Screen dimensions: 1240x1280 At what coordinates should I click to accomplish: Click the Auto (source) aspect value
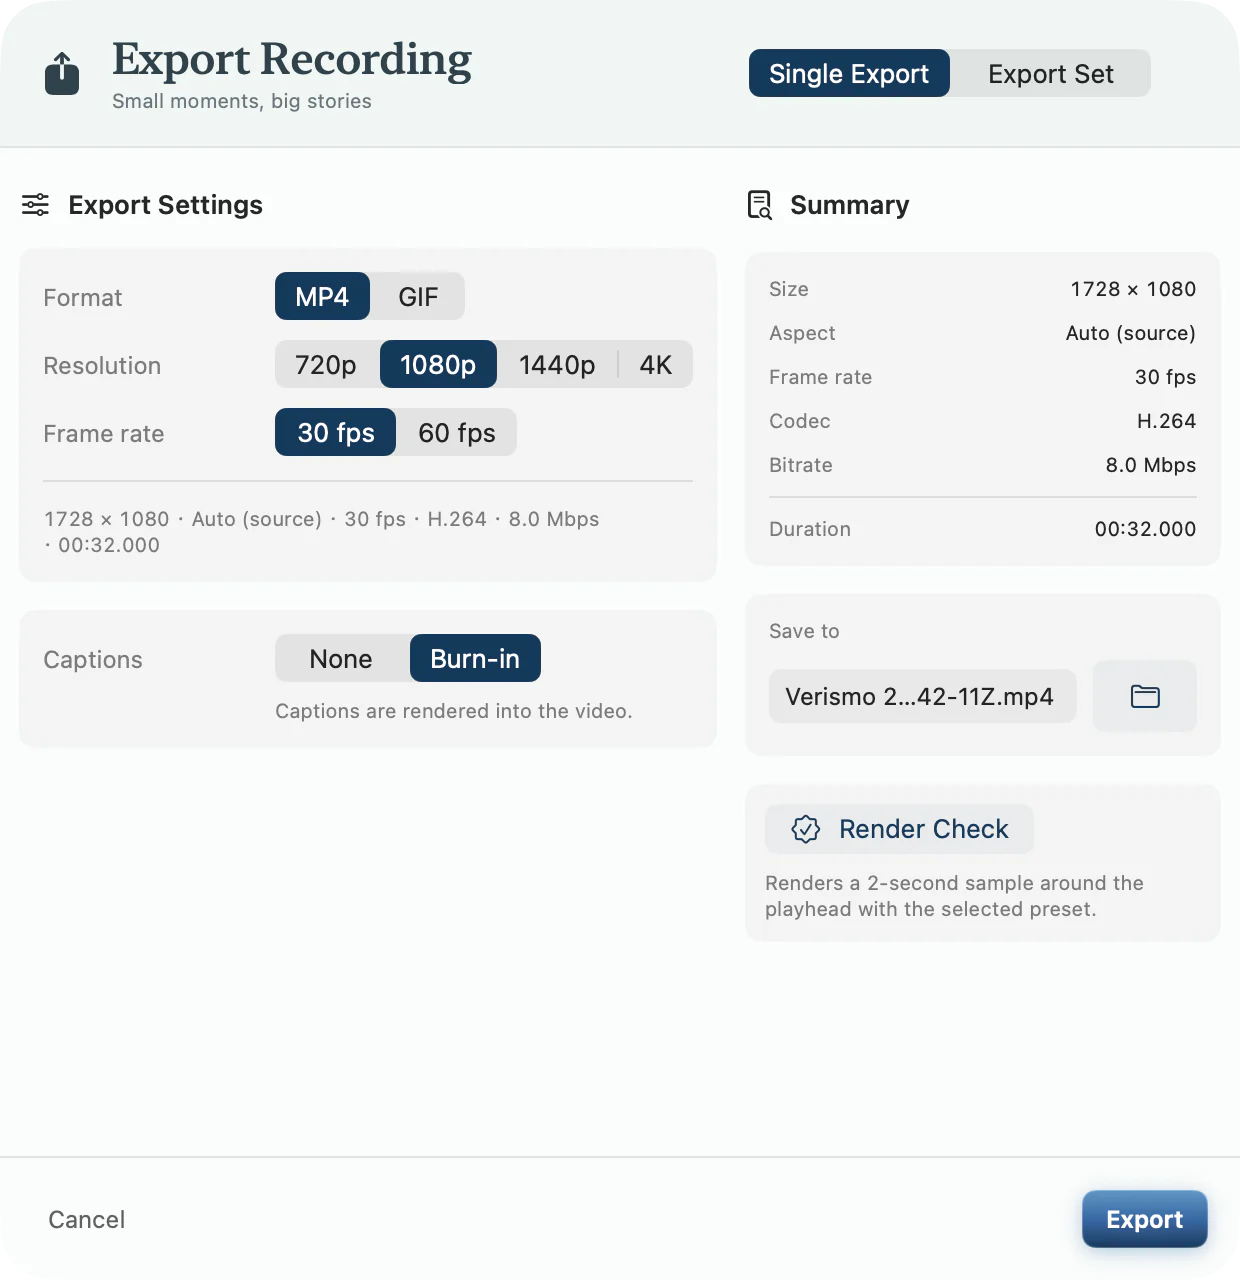1131,333
